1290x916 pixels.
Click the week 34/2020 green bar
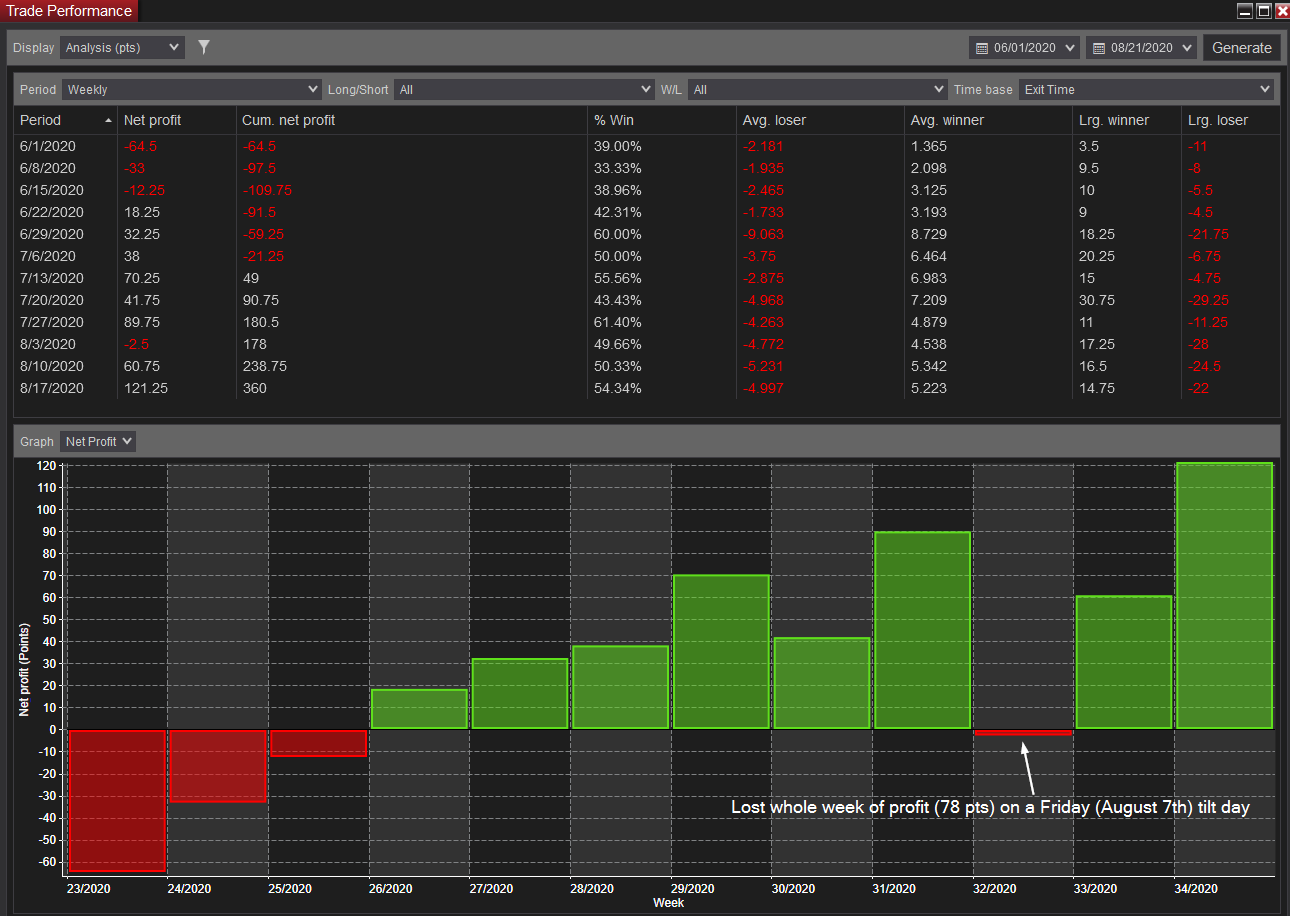[x=1224, y=595]
